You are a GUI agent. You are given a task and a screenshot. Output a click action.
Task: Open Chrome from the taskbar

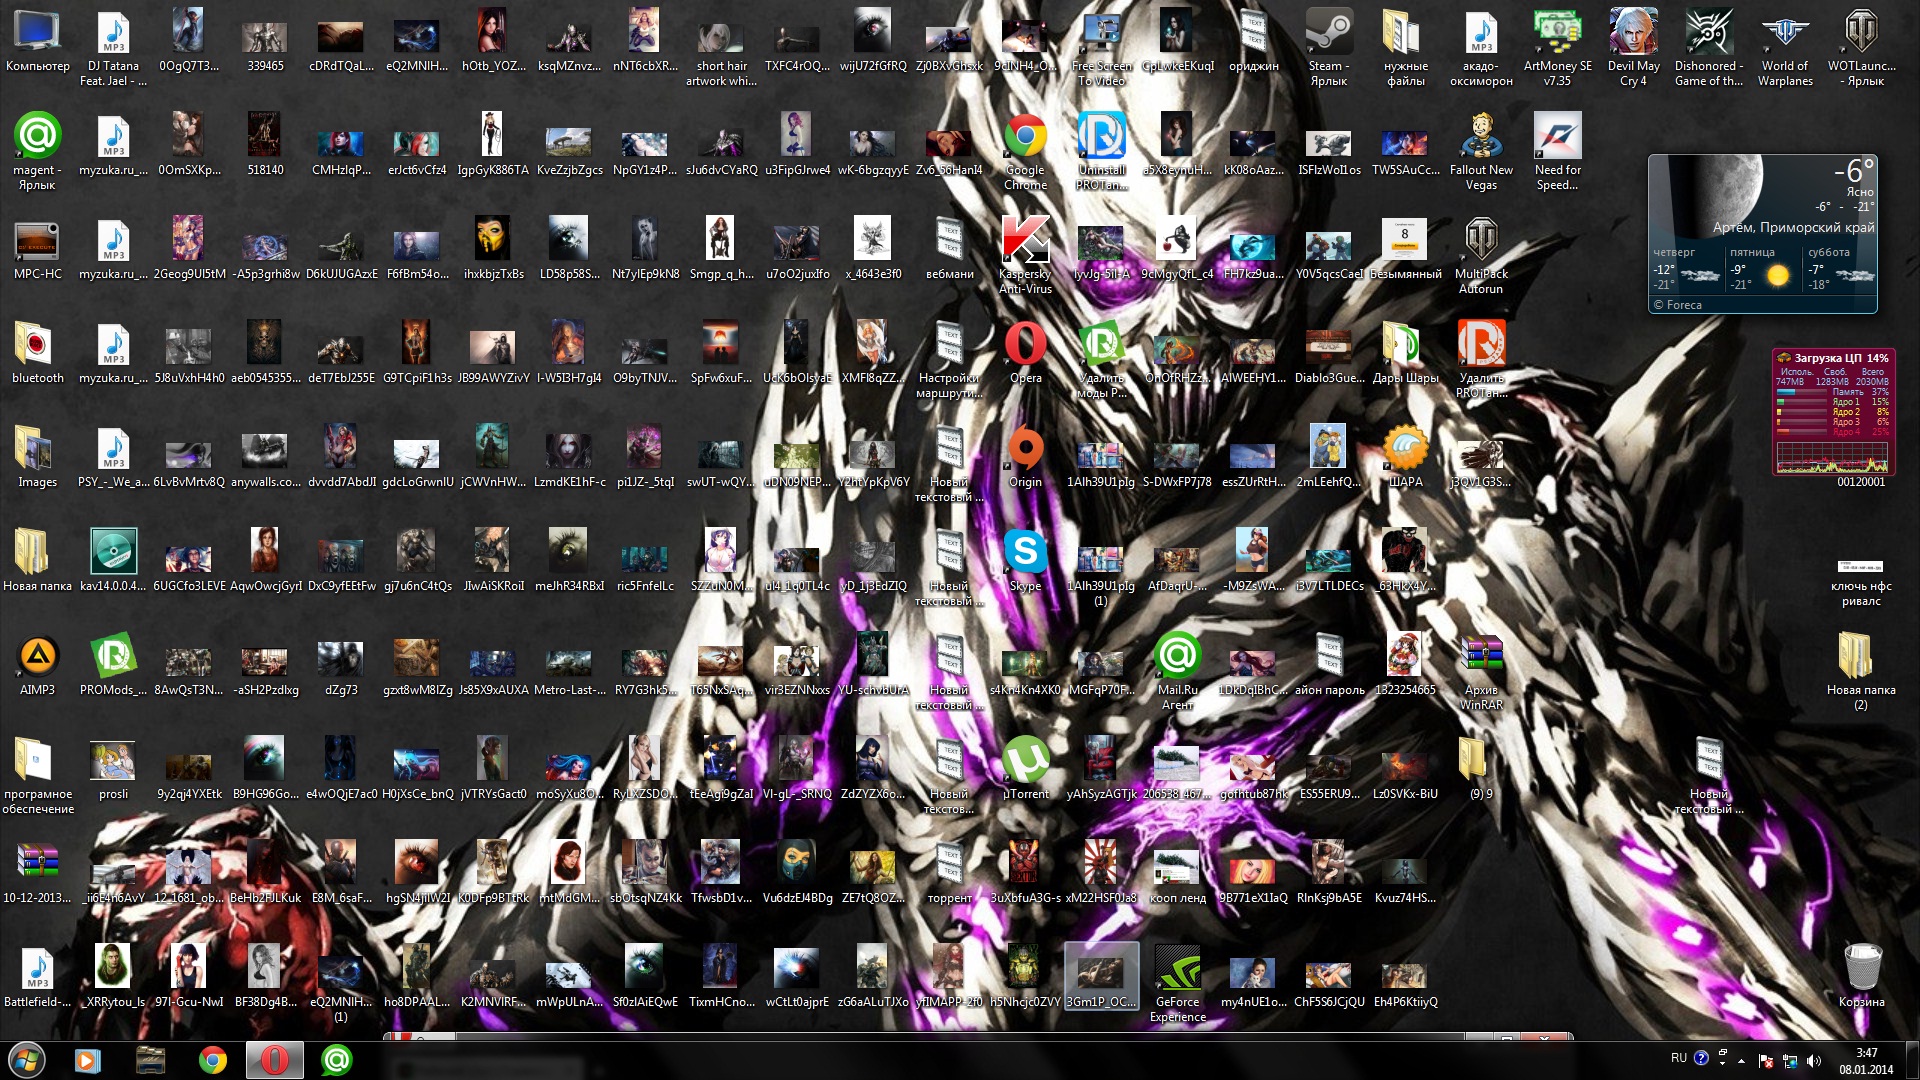212,1060
